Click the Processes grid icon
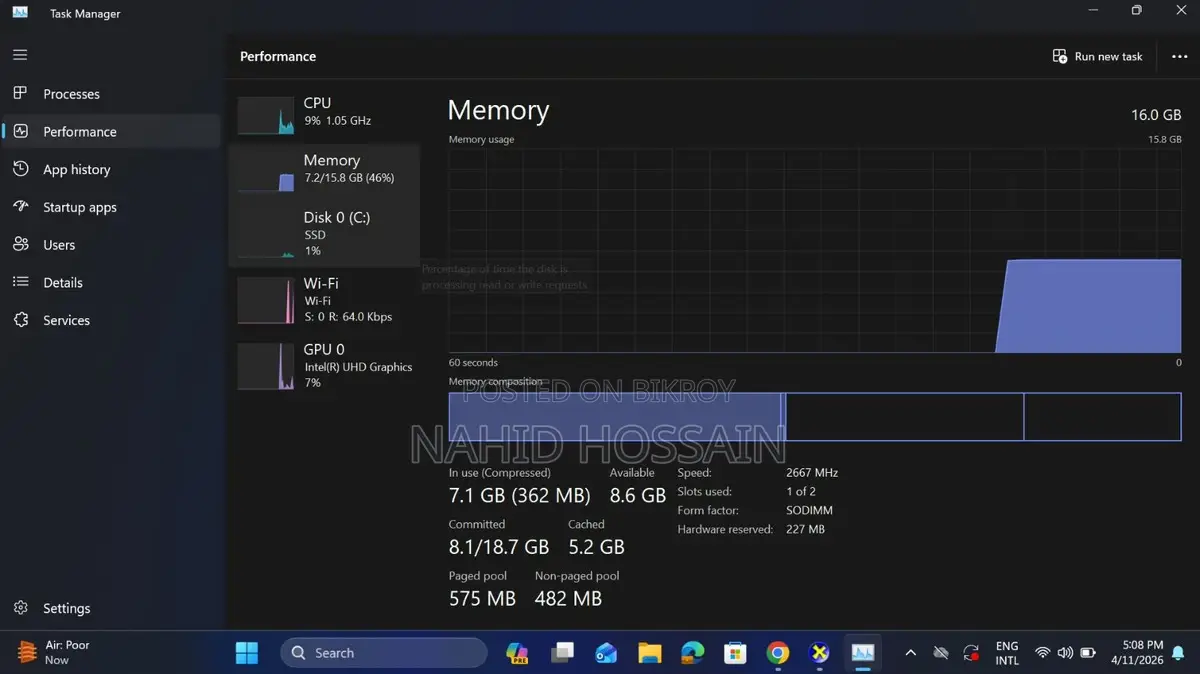The width and height of the screenshot is (1200, 674). [20, 93]
